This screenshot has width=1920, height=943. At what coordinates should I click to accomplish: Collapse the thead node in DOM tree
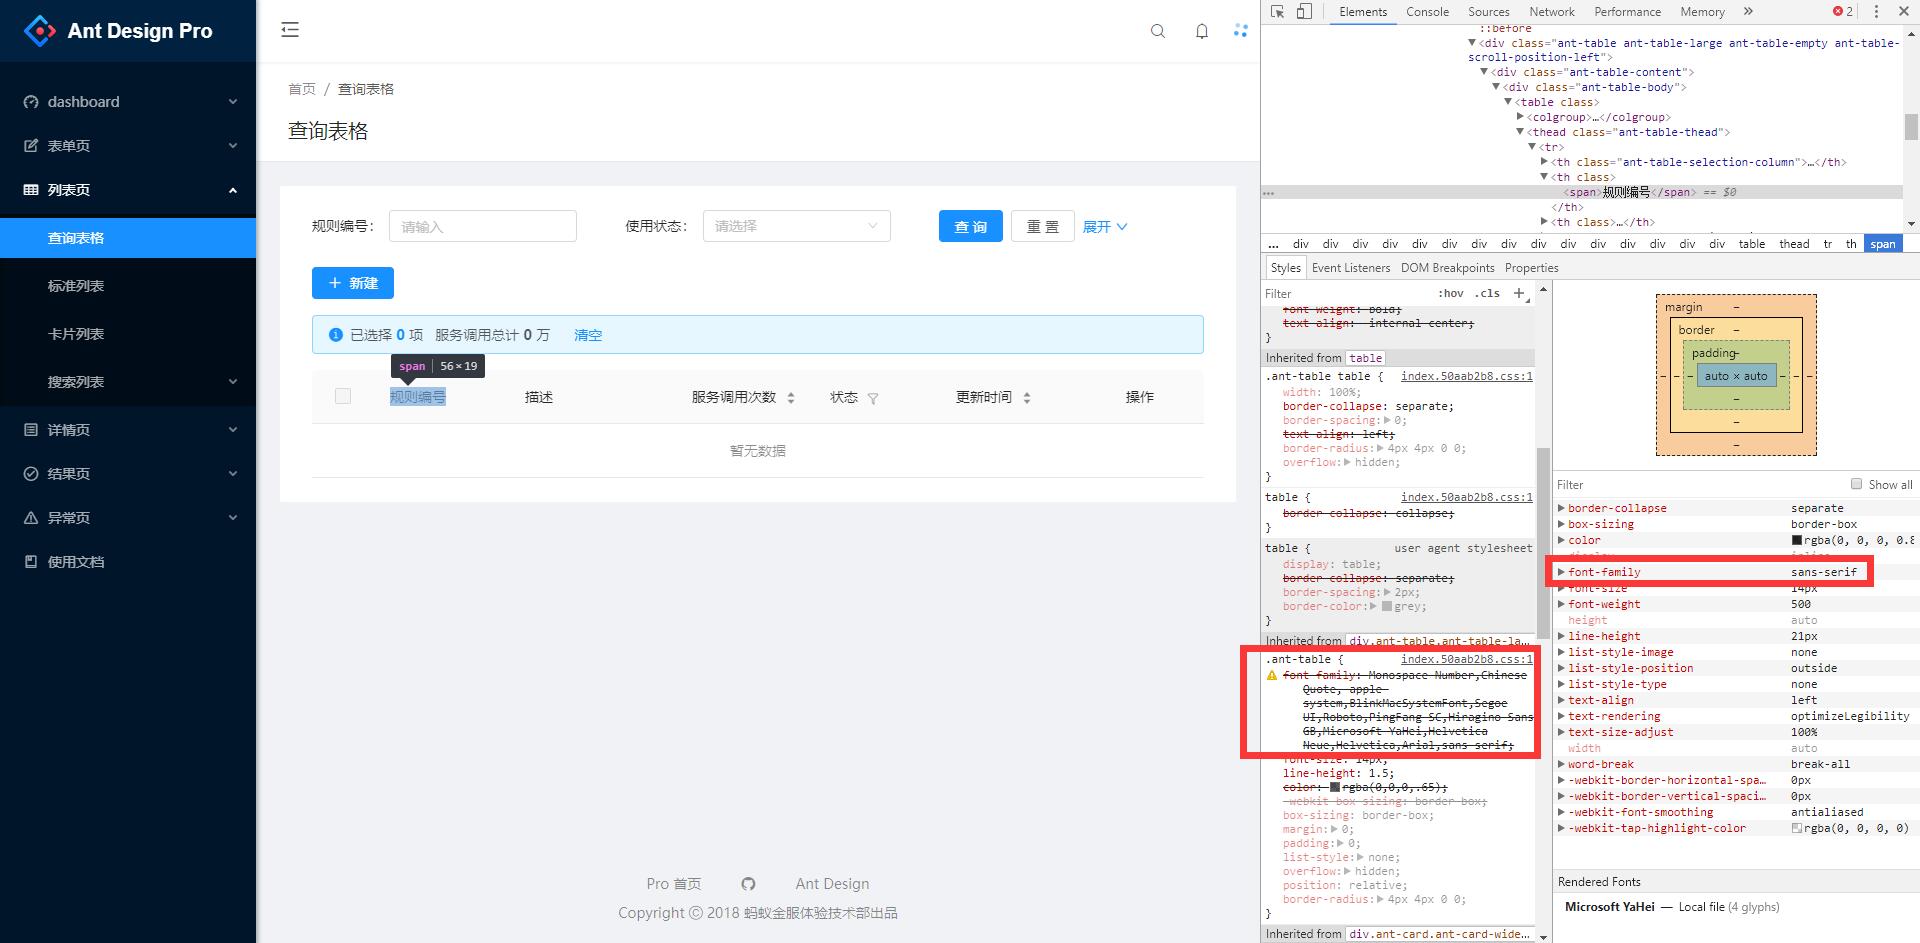(x=1520, y=132)
